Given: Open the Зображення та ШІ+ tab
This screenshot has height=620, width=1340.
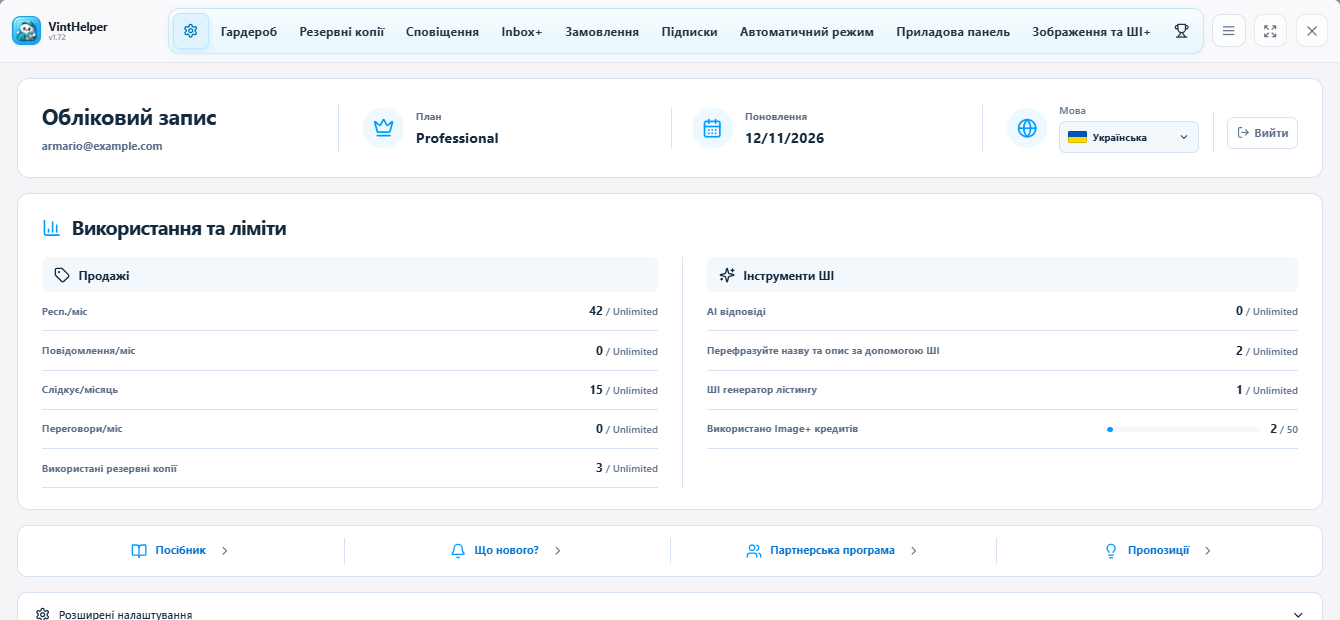Looking at the screenshot, I should [1091, 31].
